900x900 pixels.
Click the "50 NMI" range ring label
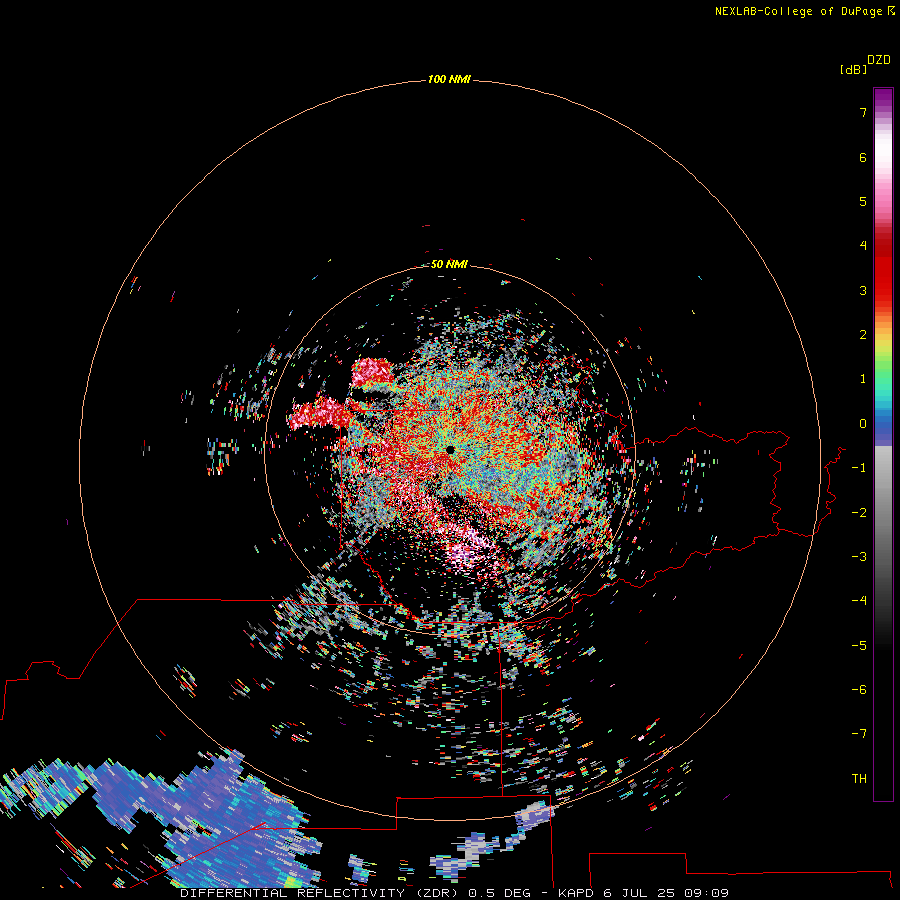pos(449,264)
